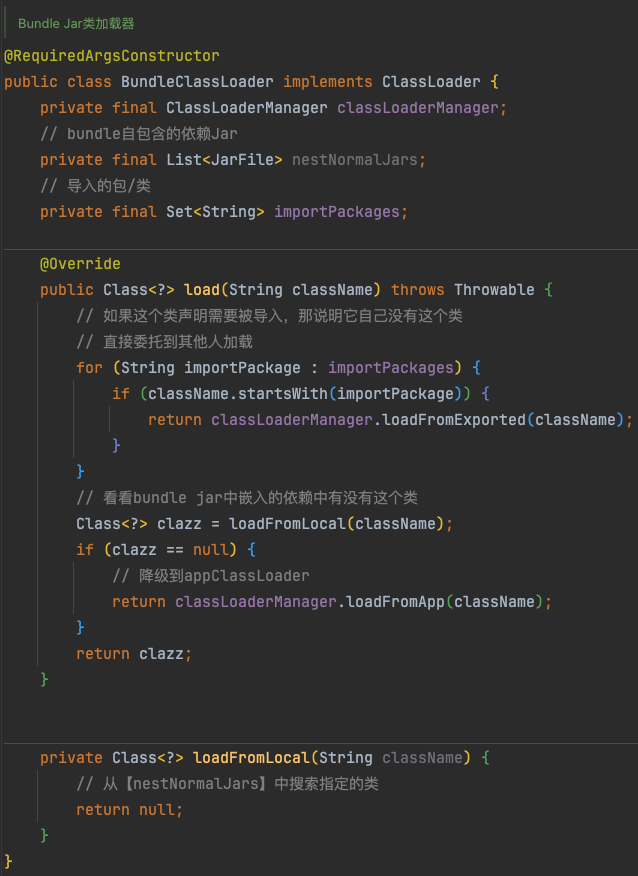Select the BundleClassLoader class name

tap(197, 82)
